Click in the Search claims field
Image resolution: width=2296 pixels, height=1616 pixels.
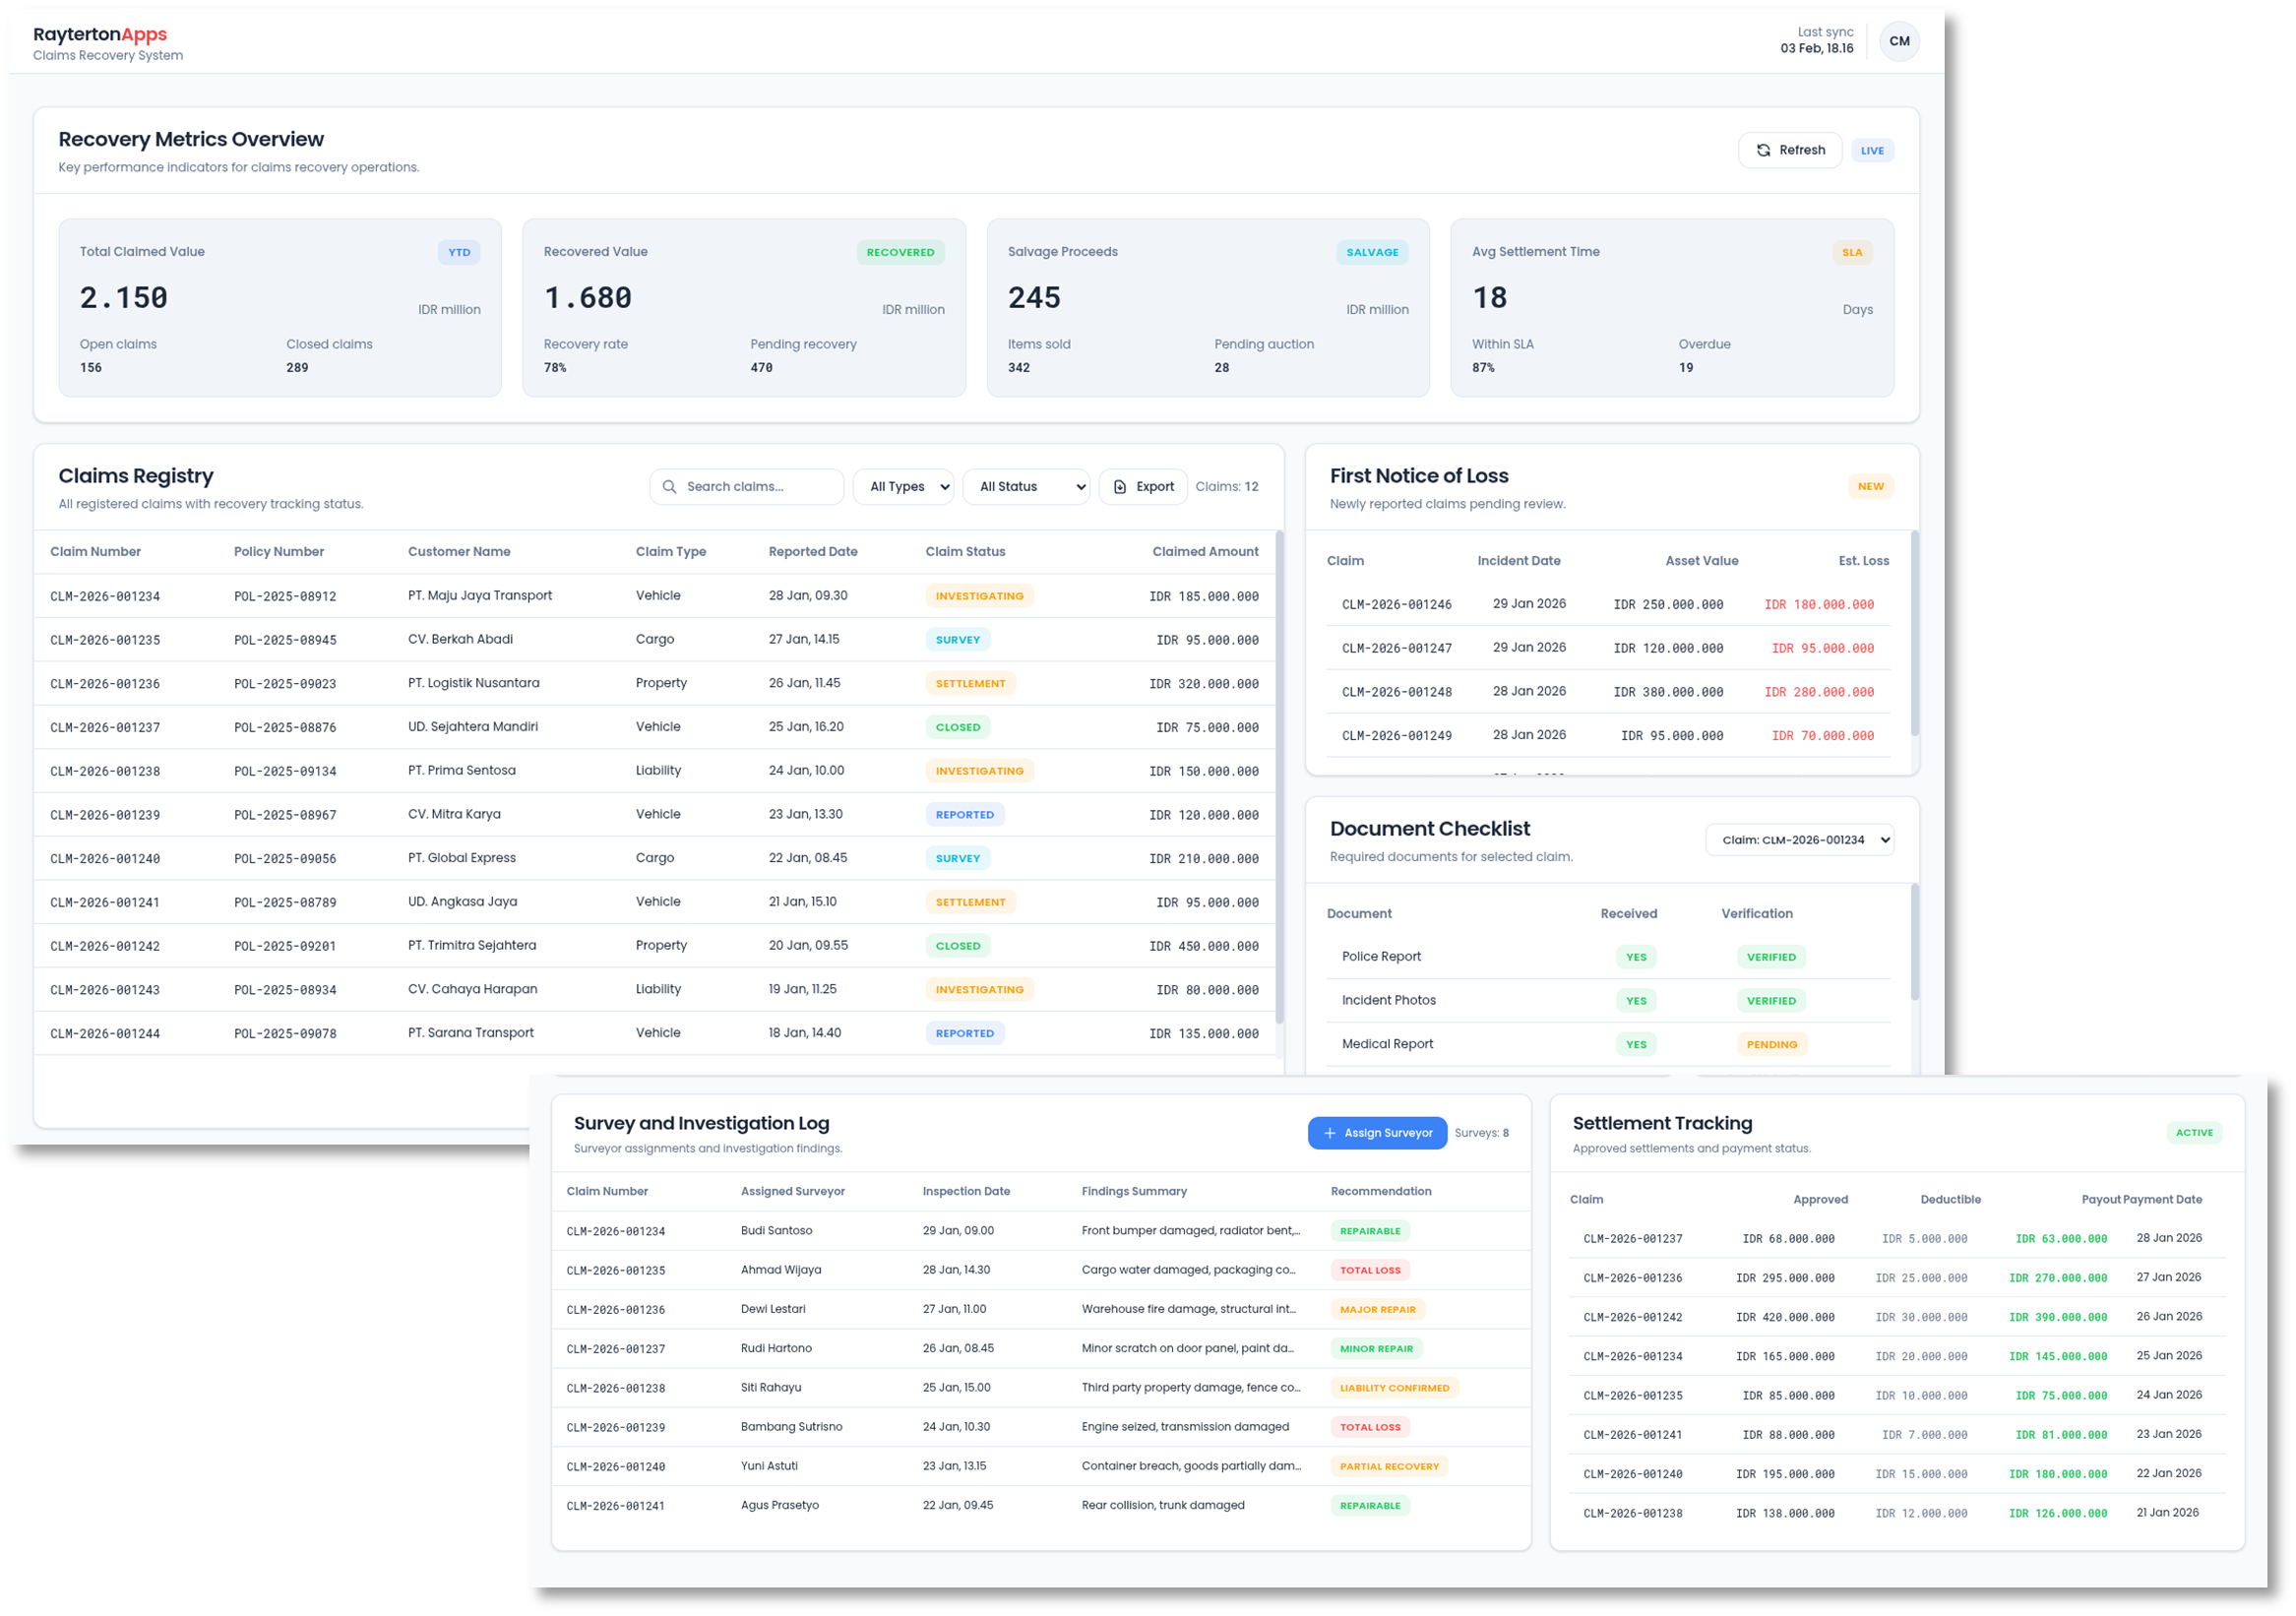[x=758, y=487]
